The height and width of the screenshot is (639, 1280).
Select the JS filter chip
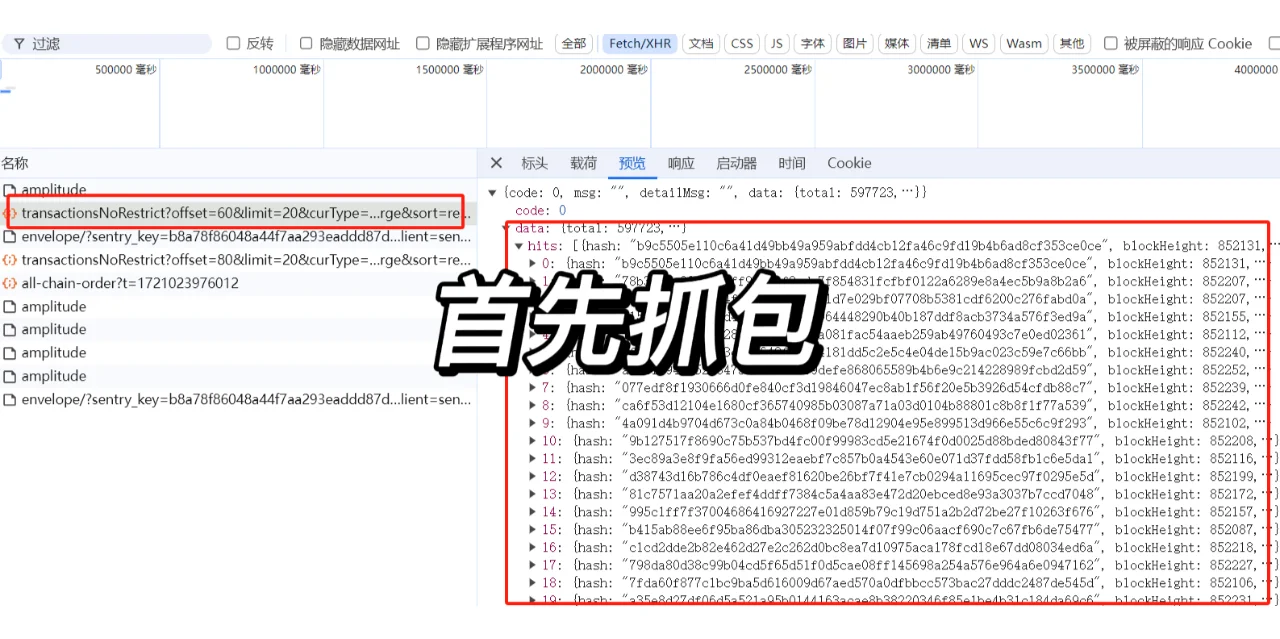tap(776, 42)
